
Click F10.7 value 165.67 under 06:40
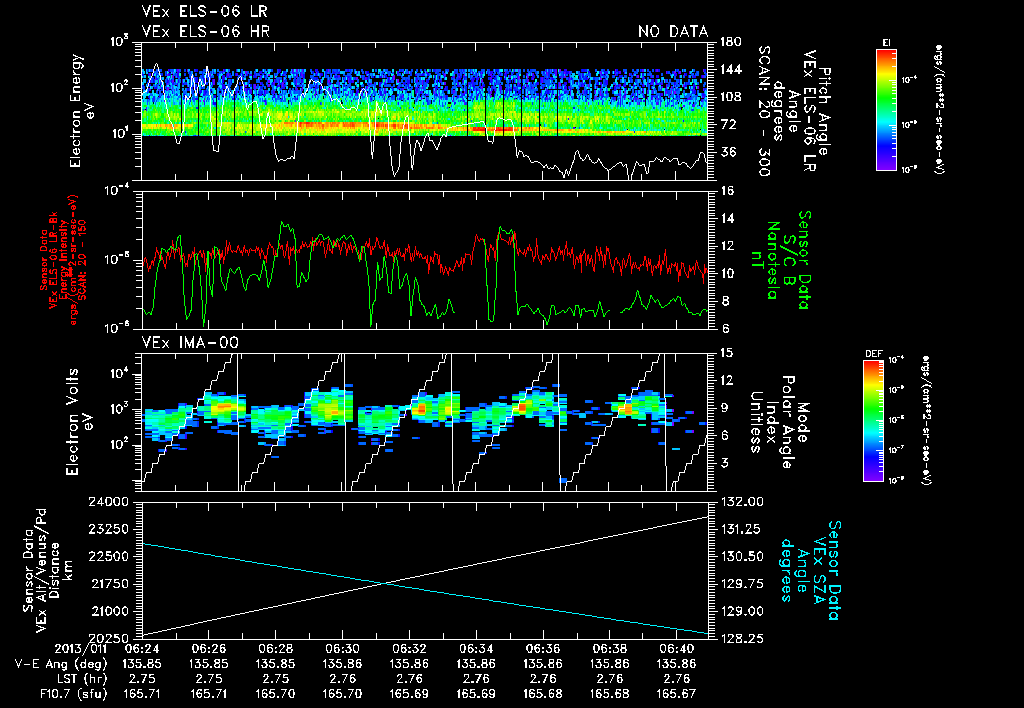(x=677, y=694)
